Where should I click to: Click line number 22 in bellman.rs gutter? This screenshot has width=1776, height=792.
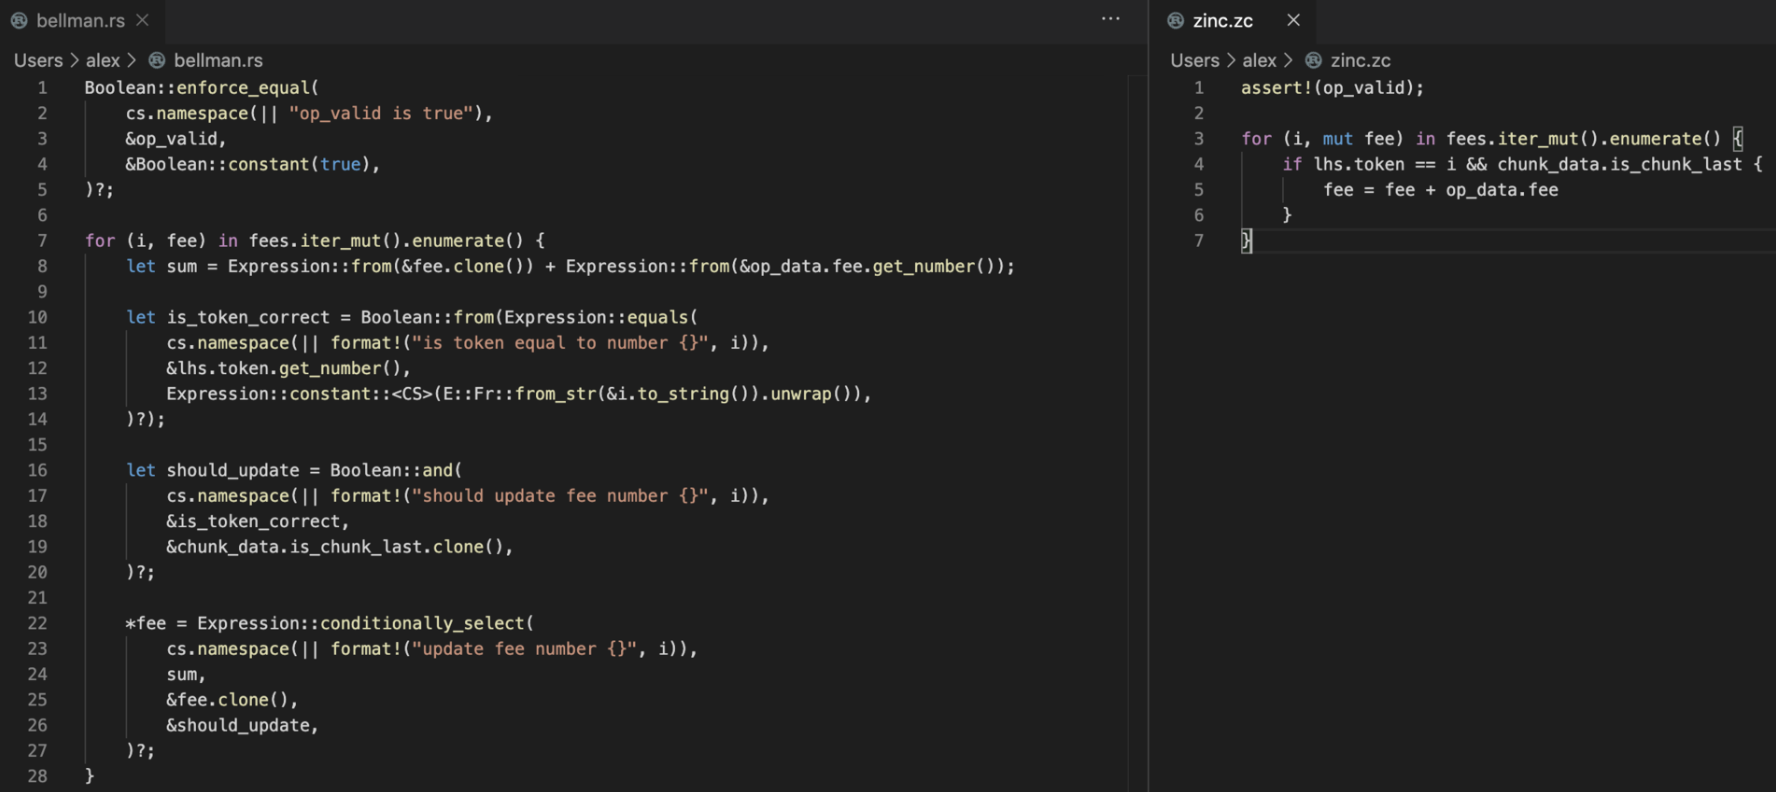pos(37,623)
